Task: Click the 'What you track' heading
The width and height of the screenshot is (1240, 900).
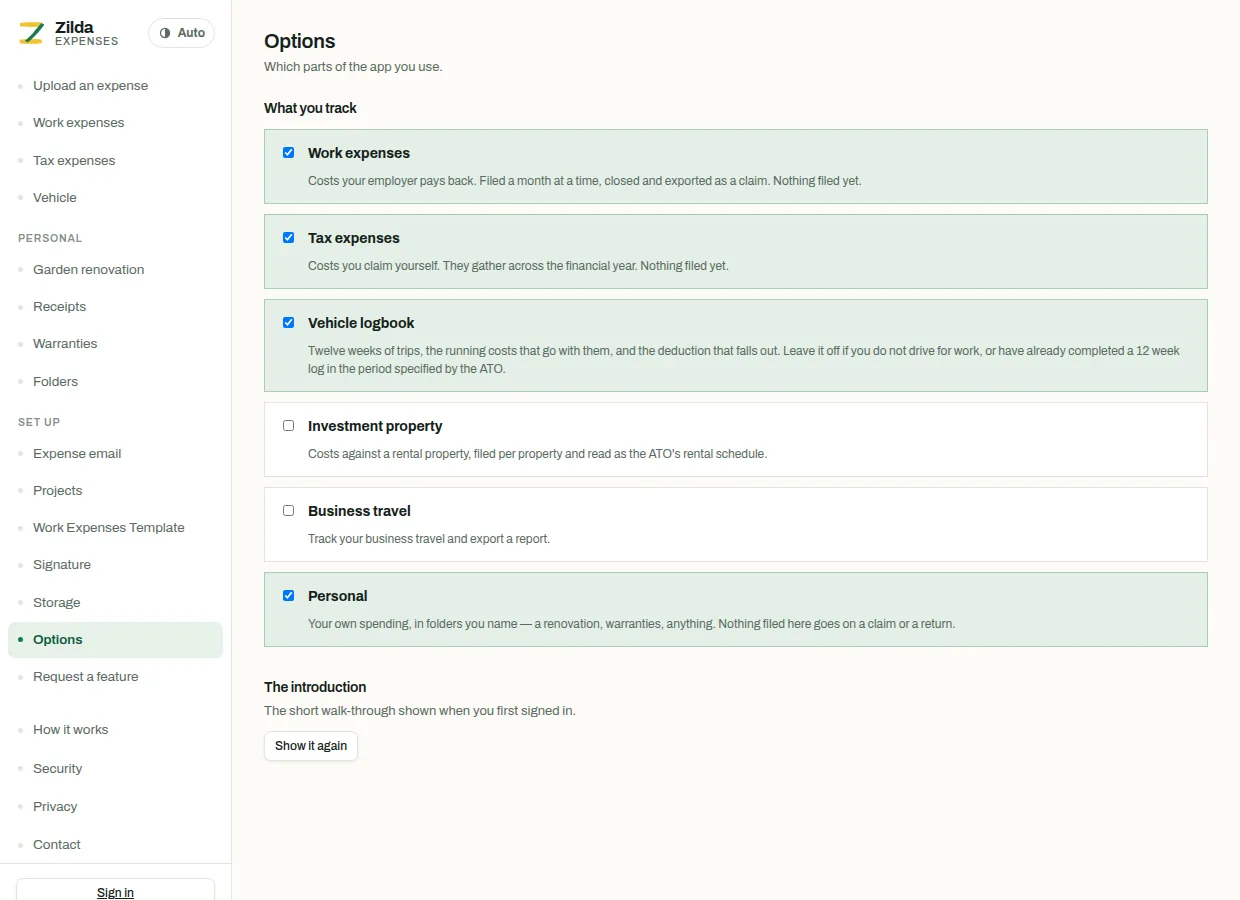Action: (310, 108)
